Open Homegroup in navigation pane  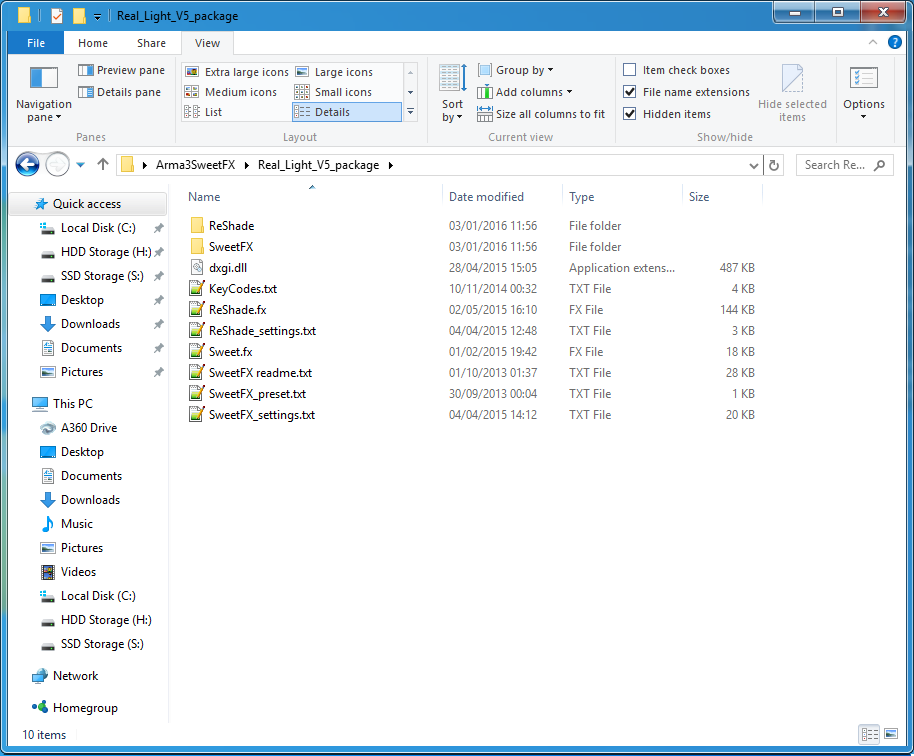[x=85, y=708]
